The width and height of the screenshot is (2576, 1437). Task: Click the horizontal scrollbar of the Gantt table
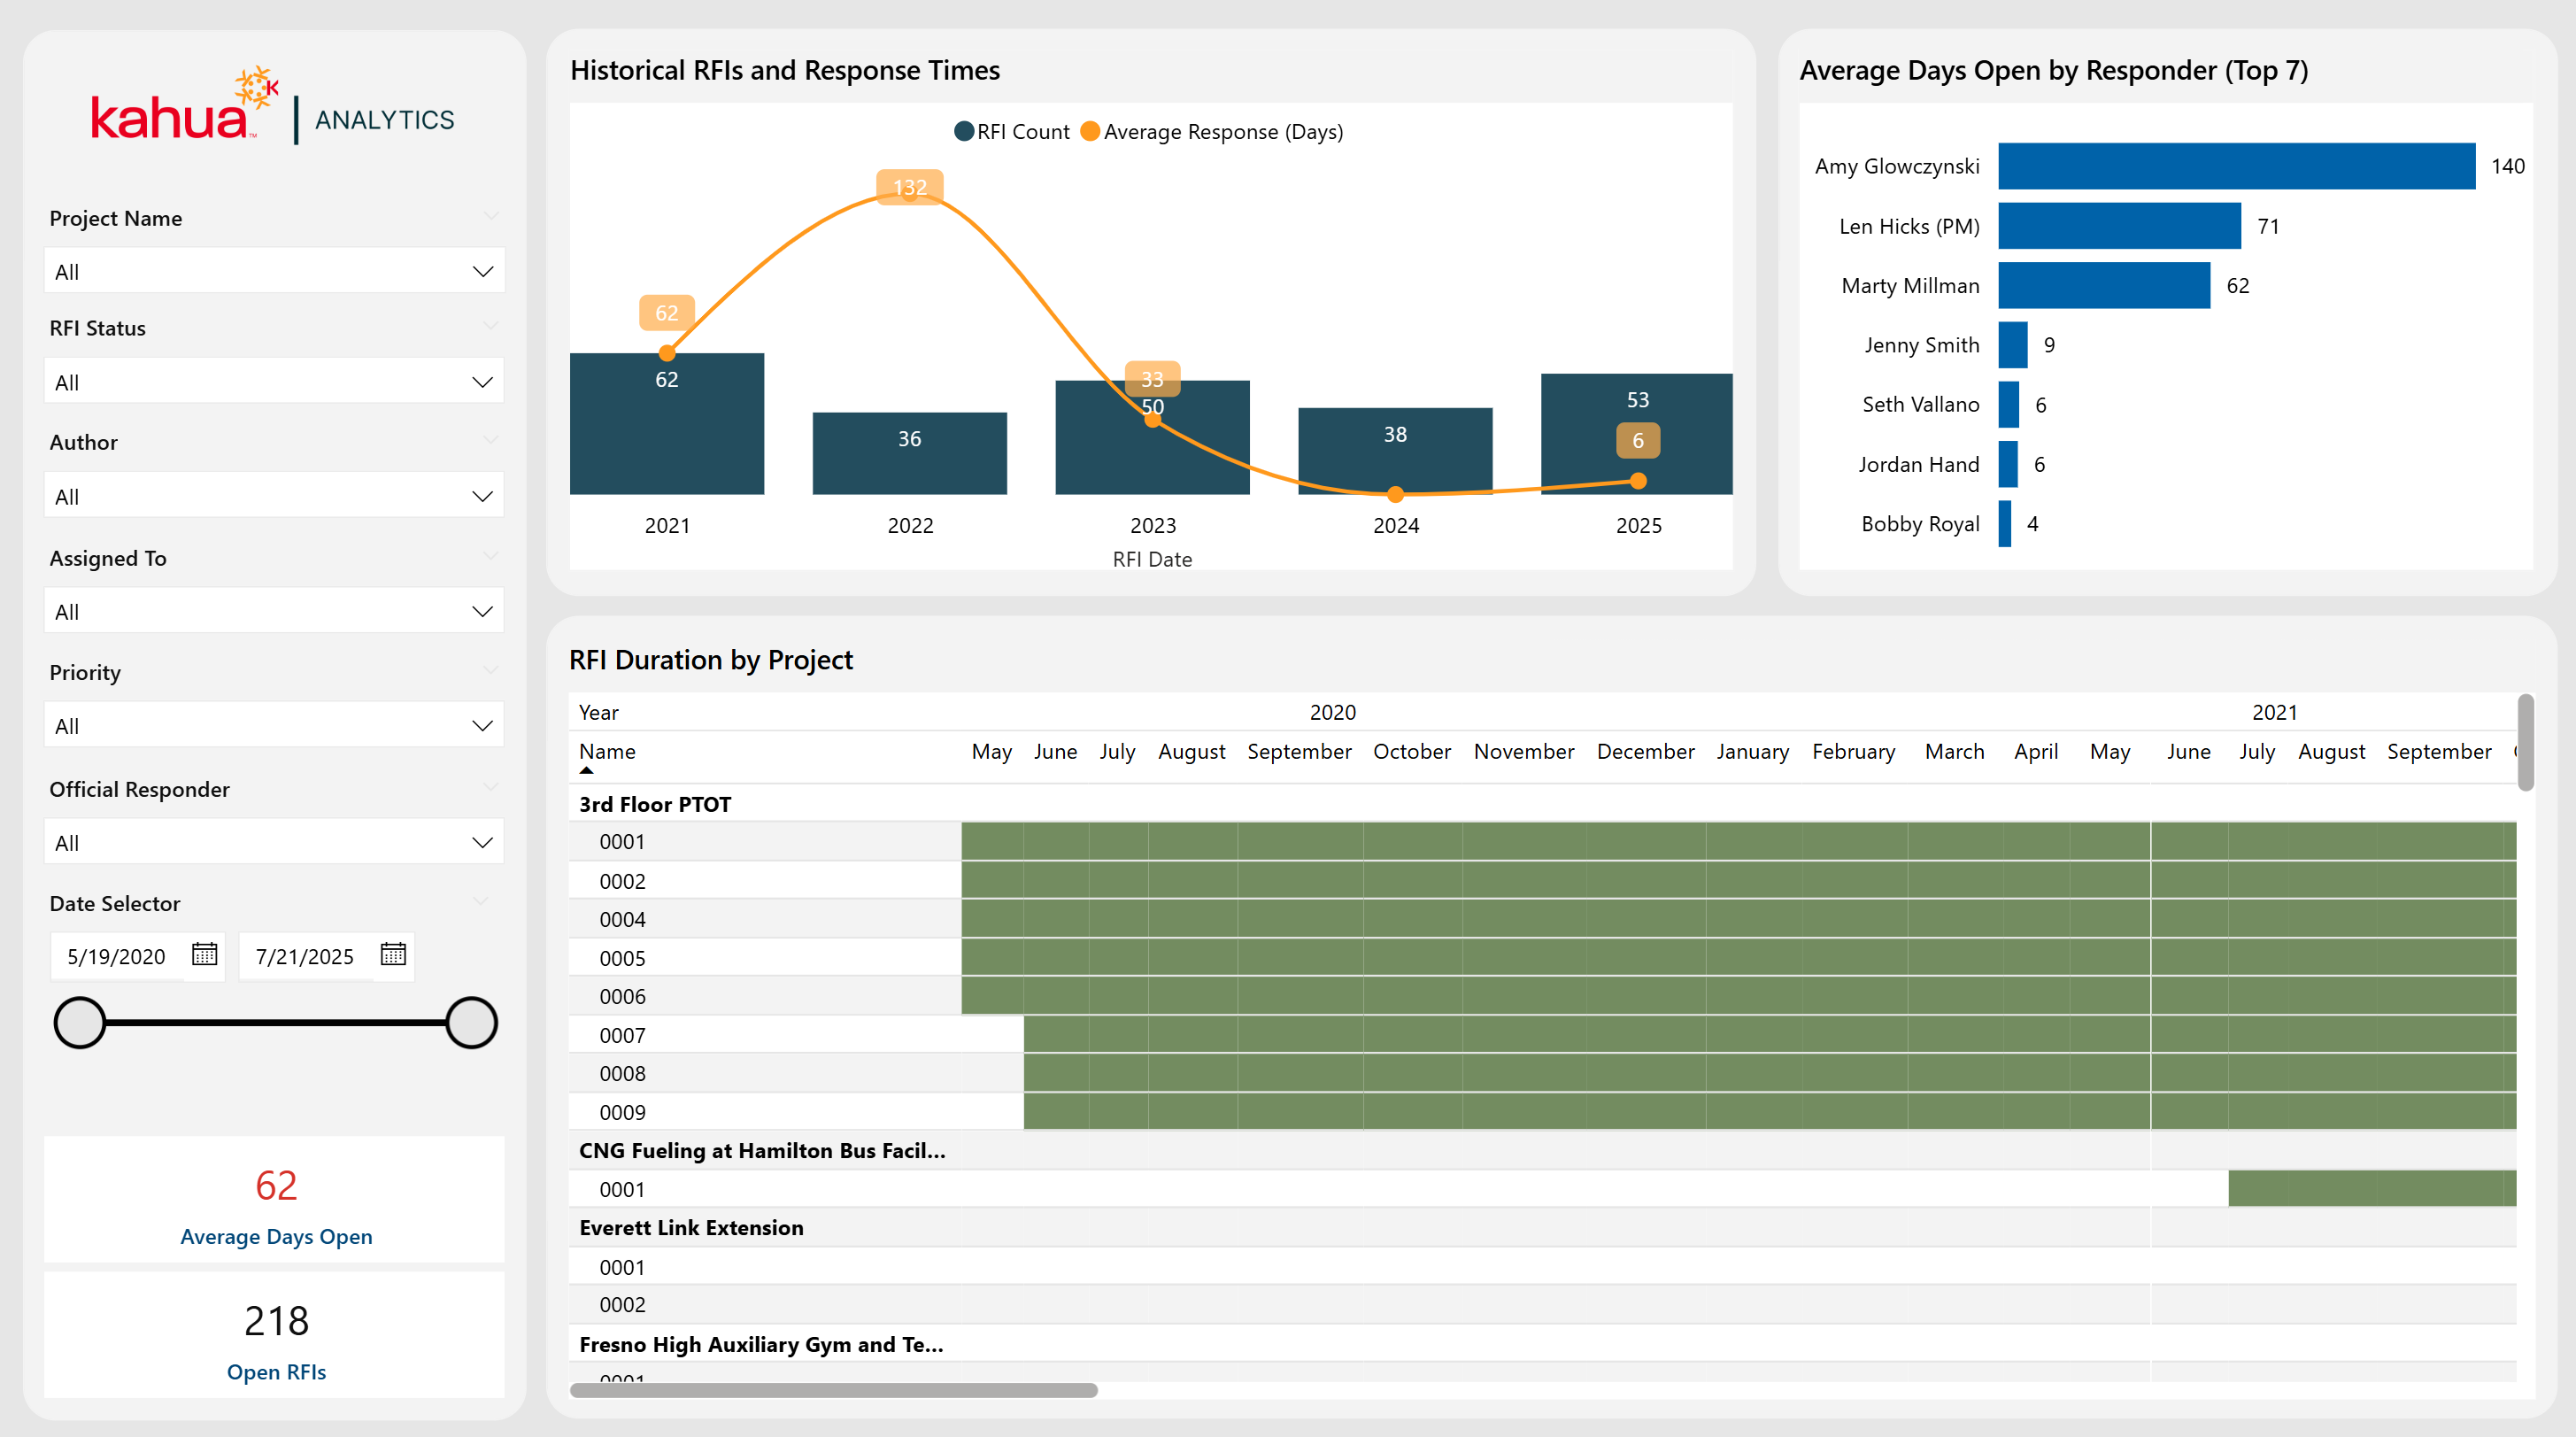[x=833, y=1389]
